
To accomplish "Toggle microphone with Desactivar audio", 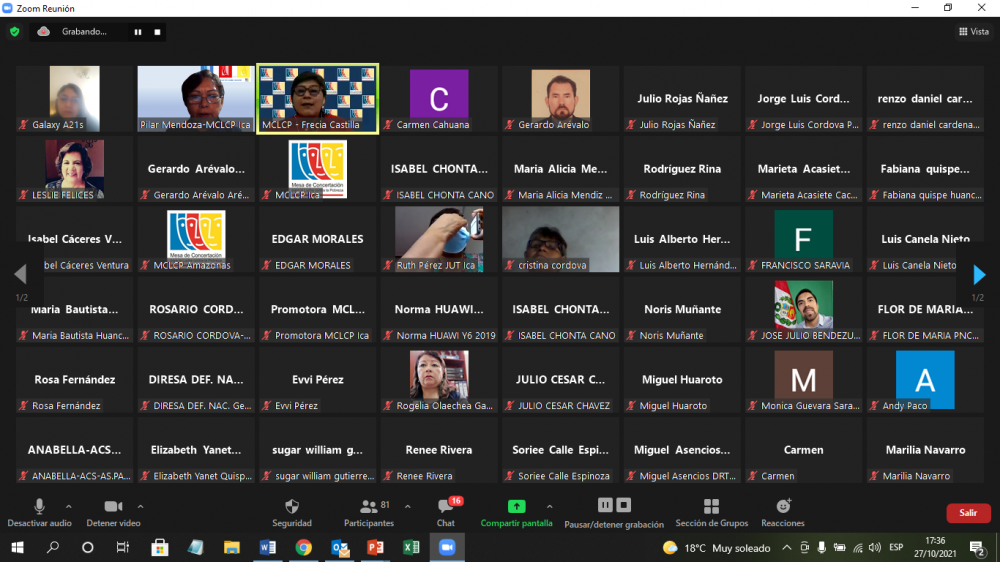I will [x=39, y=512].
